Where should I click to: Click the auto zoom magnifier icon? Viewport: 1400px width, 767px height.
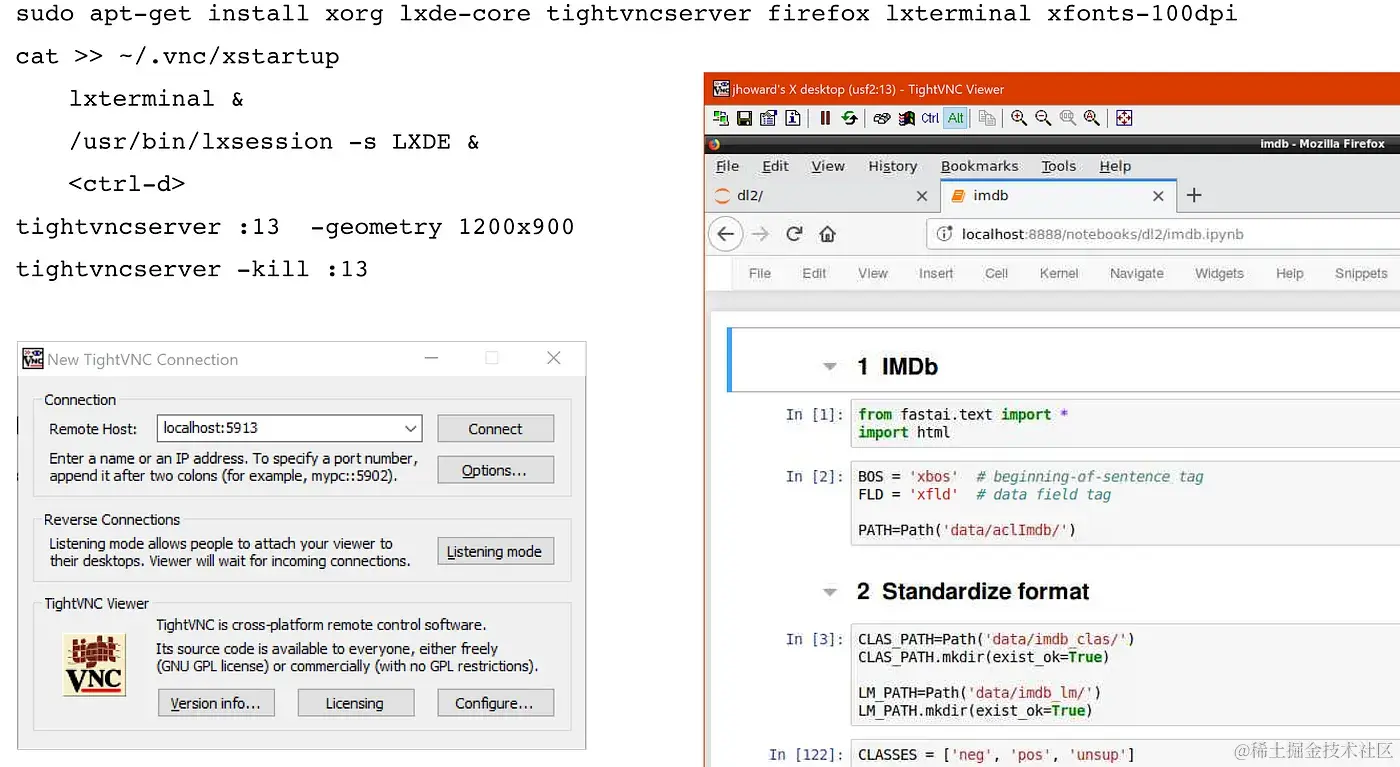click(x=1091, y=118)
